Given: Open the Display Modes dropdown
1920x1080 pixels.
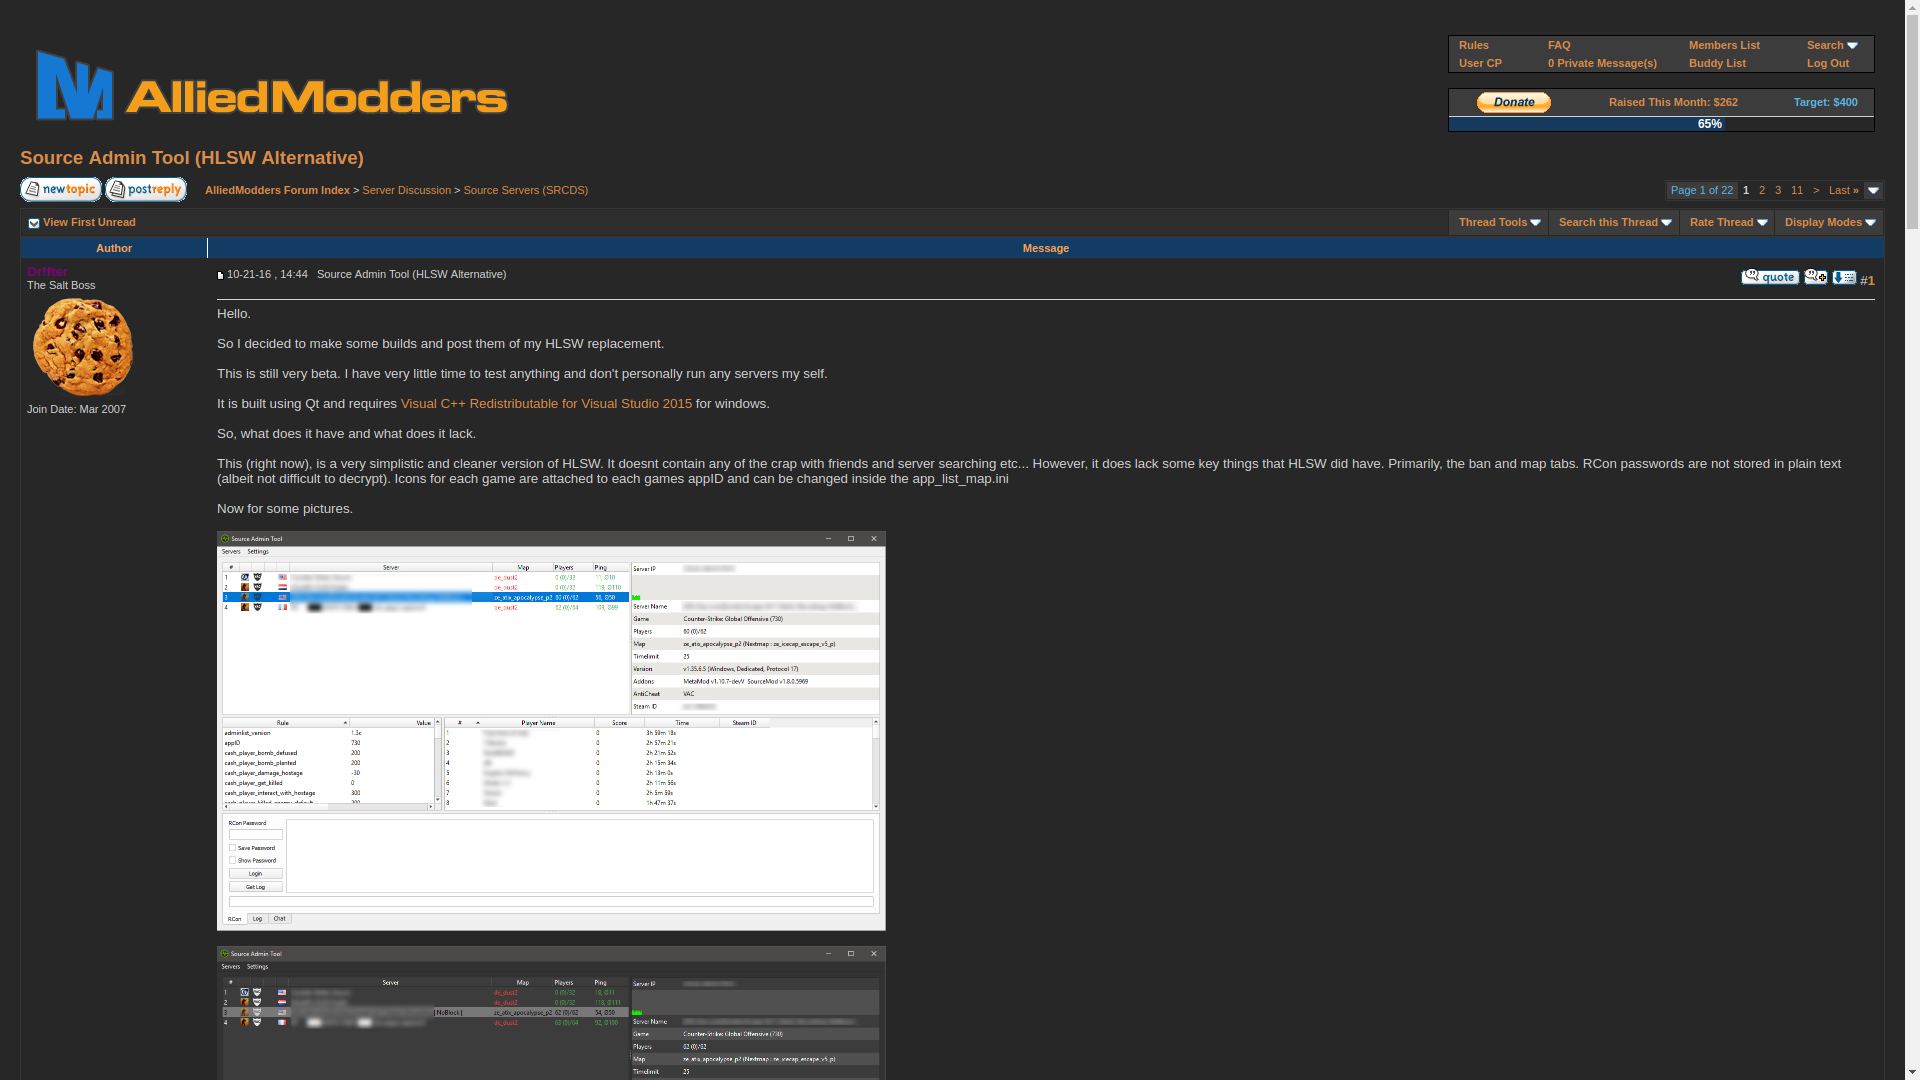Looking at the screenshot, I should pyautogui.click(x=1830, y=222).
